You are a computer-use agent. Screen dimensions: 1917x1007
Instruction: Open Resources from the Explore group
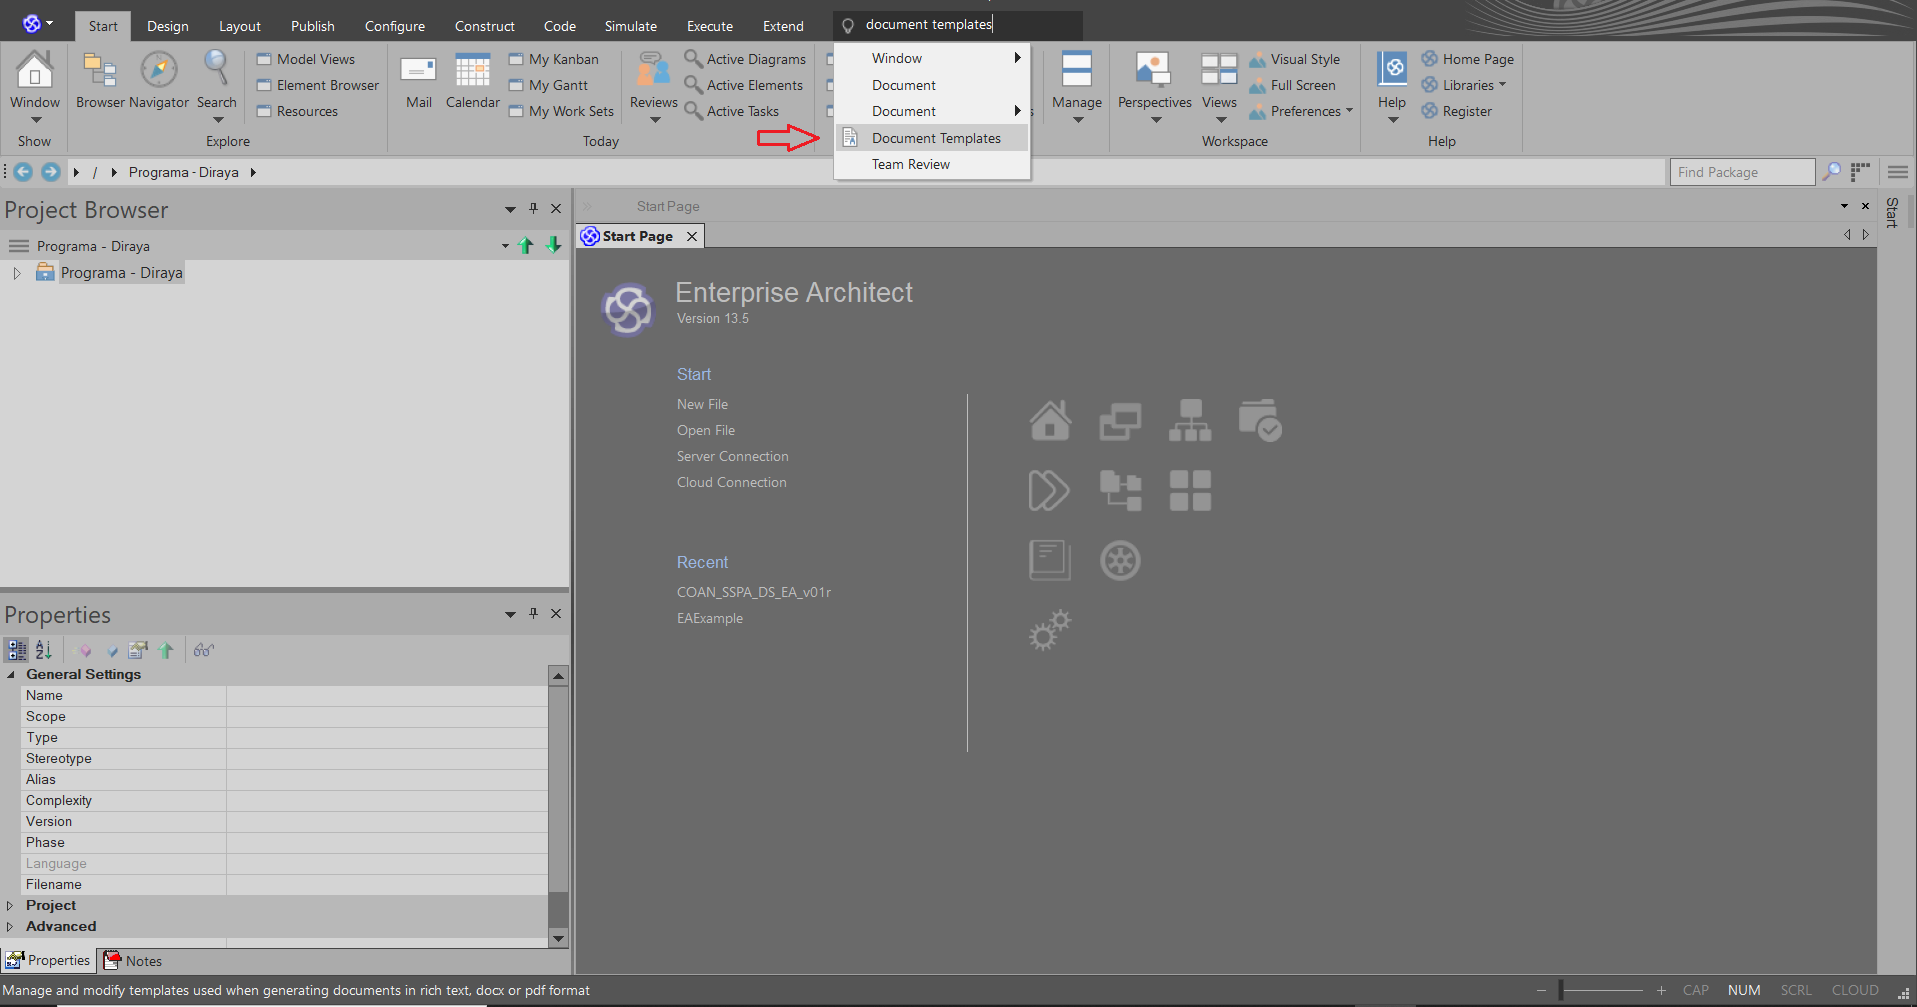pos(298,111)
